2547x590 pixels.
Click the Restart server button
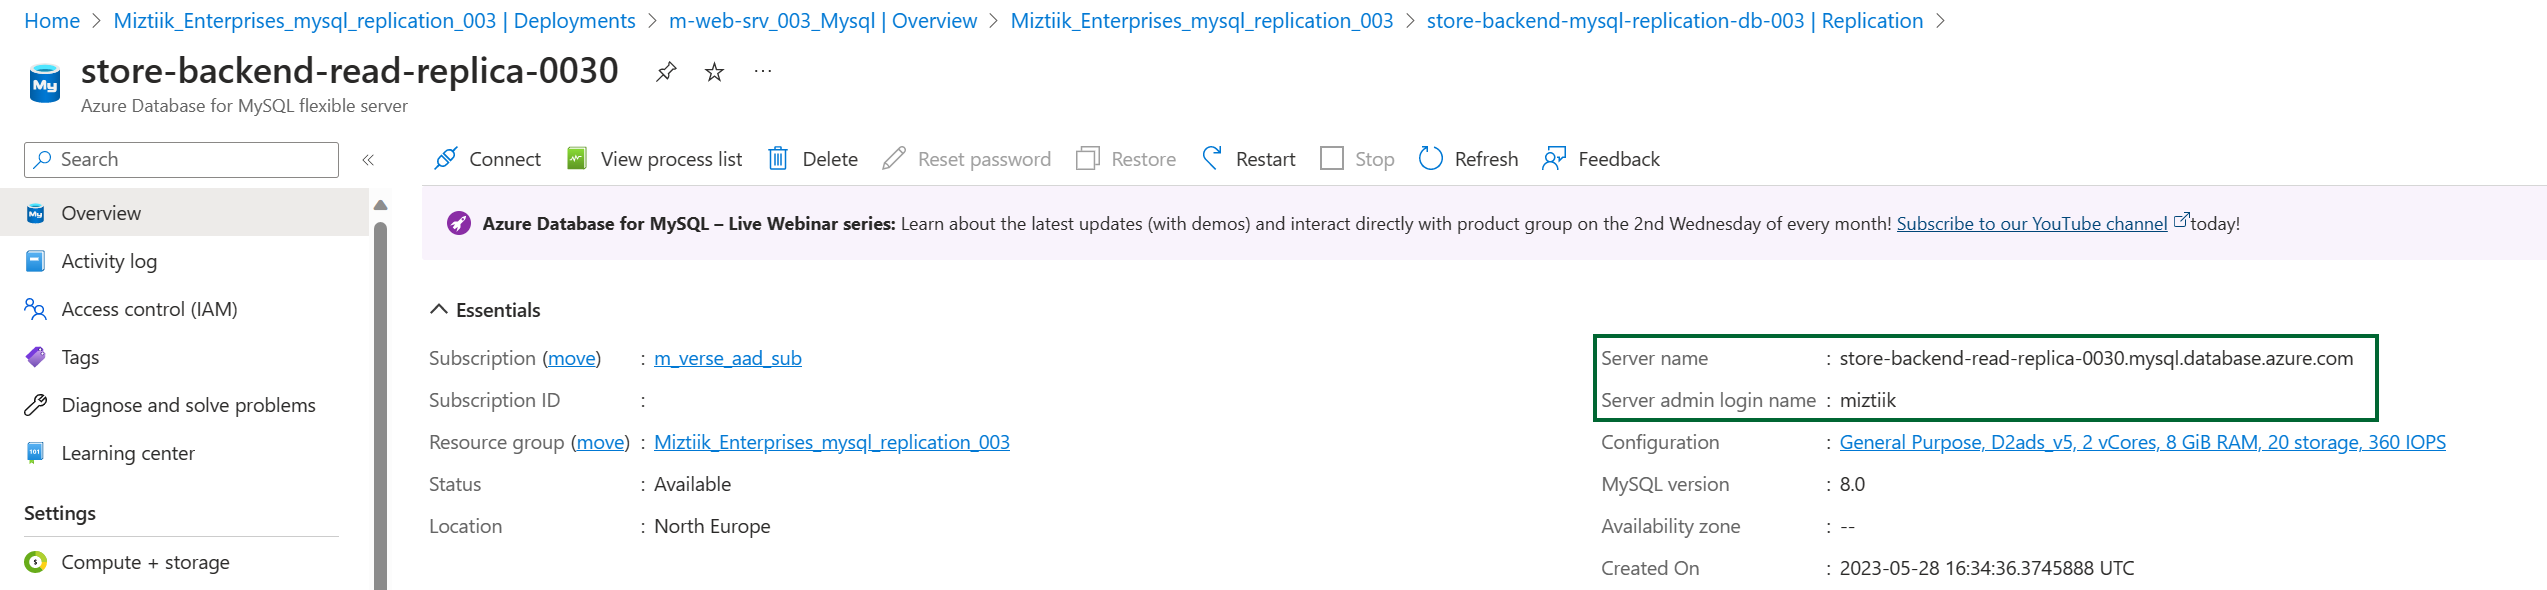(1248, 159)
